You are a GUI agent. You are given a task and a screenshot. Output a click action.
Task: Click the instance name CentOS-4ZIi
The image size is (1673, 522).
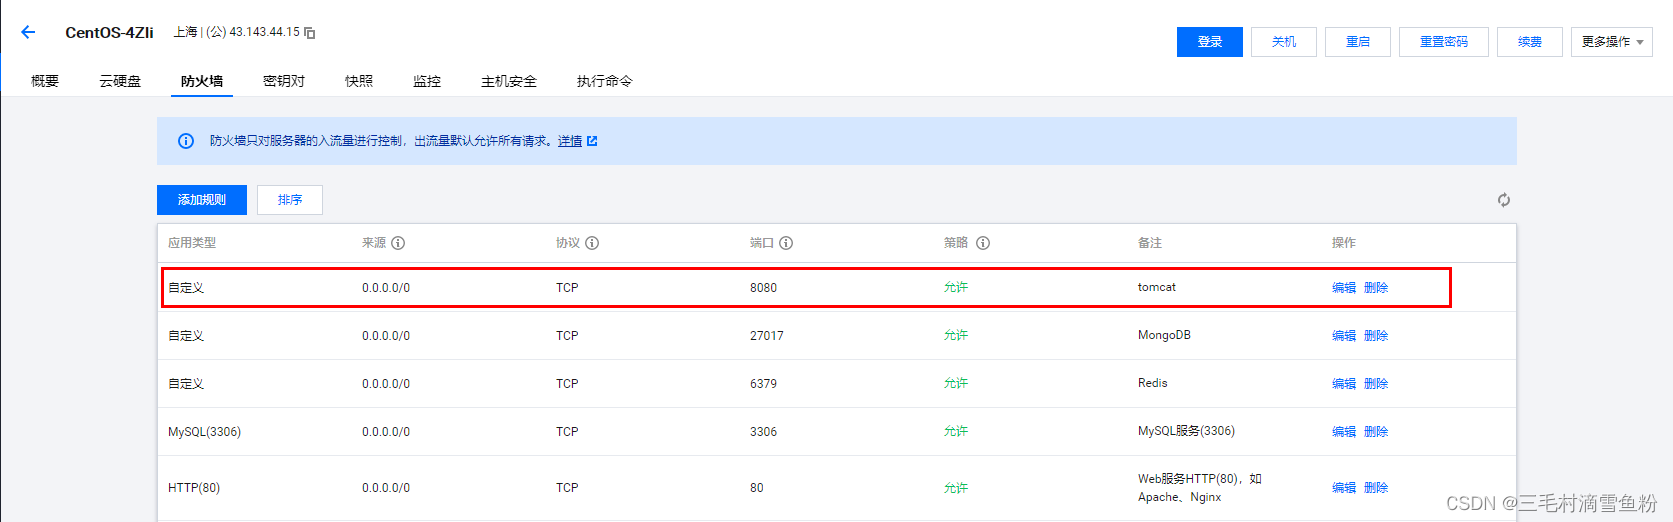point(109,33)
